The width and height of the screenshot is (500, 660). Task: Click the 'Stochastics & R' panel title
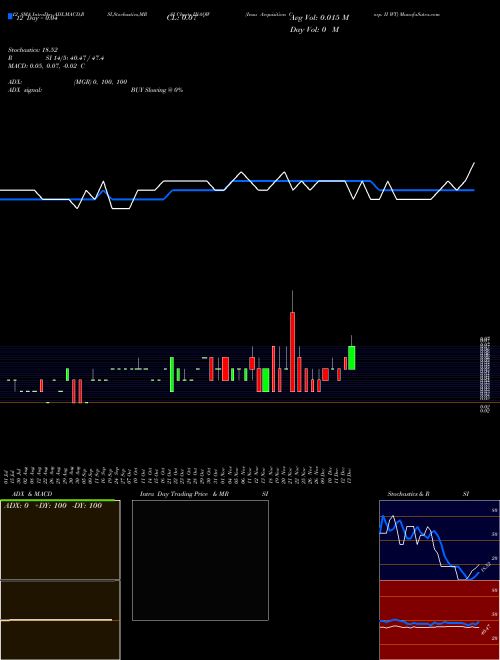pos(409,494)
